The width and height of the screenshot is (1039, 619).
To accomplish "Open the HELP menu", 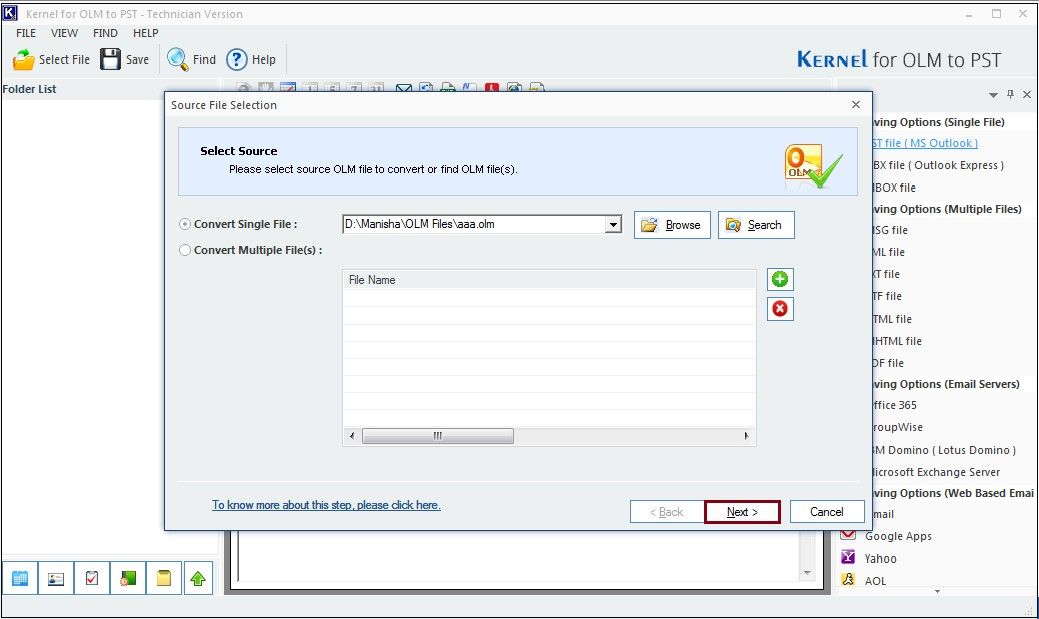I will (146, 32).
